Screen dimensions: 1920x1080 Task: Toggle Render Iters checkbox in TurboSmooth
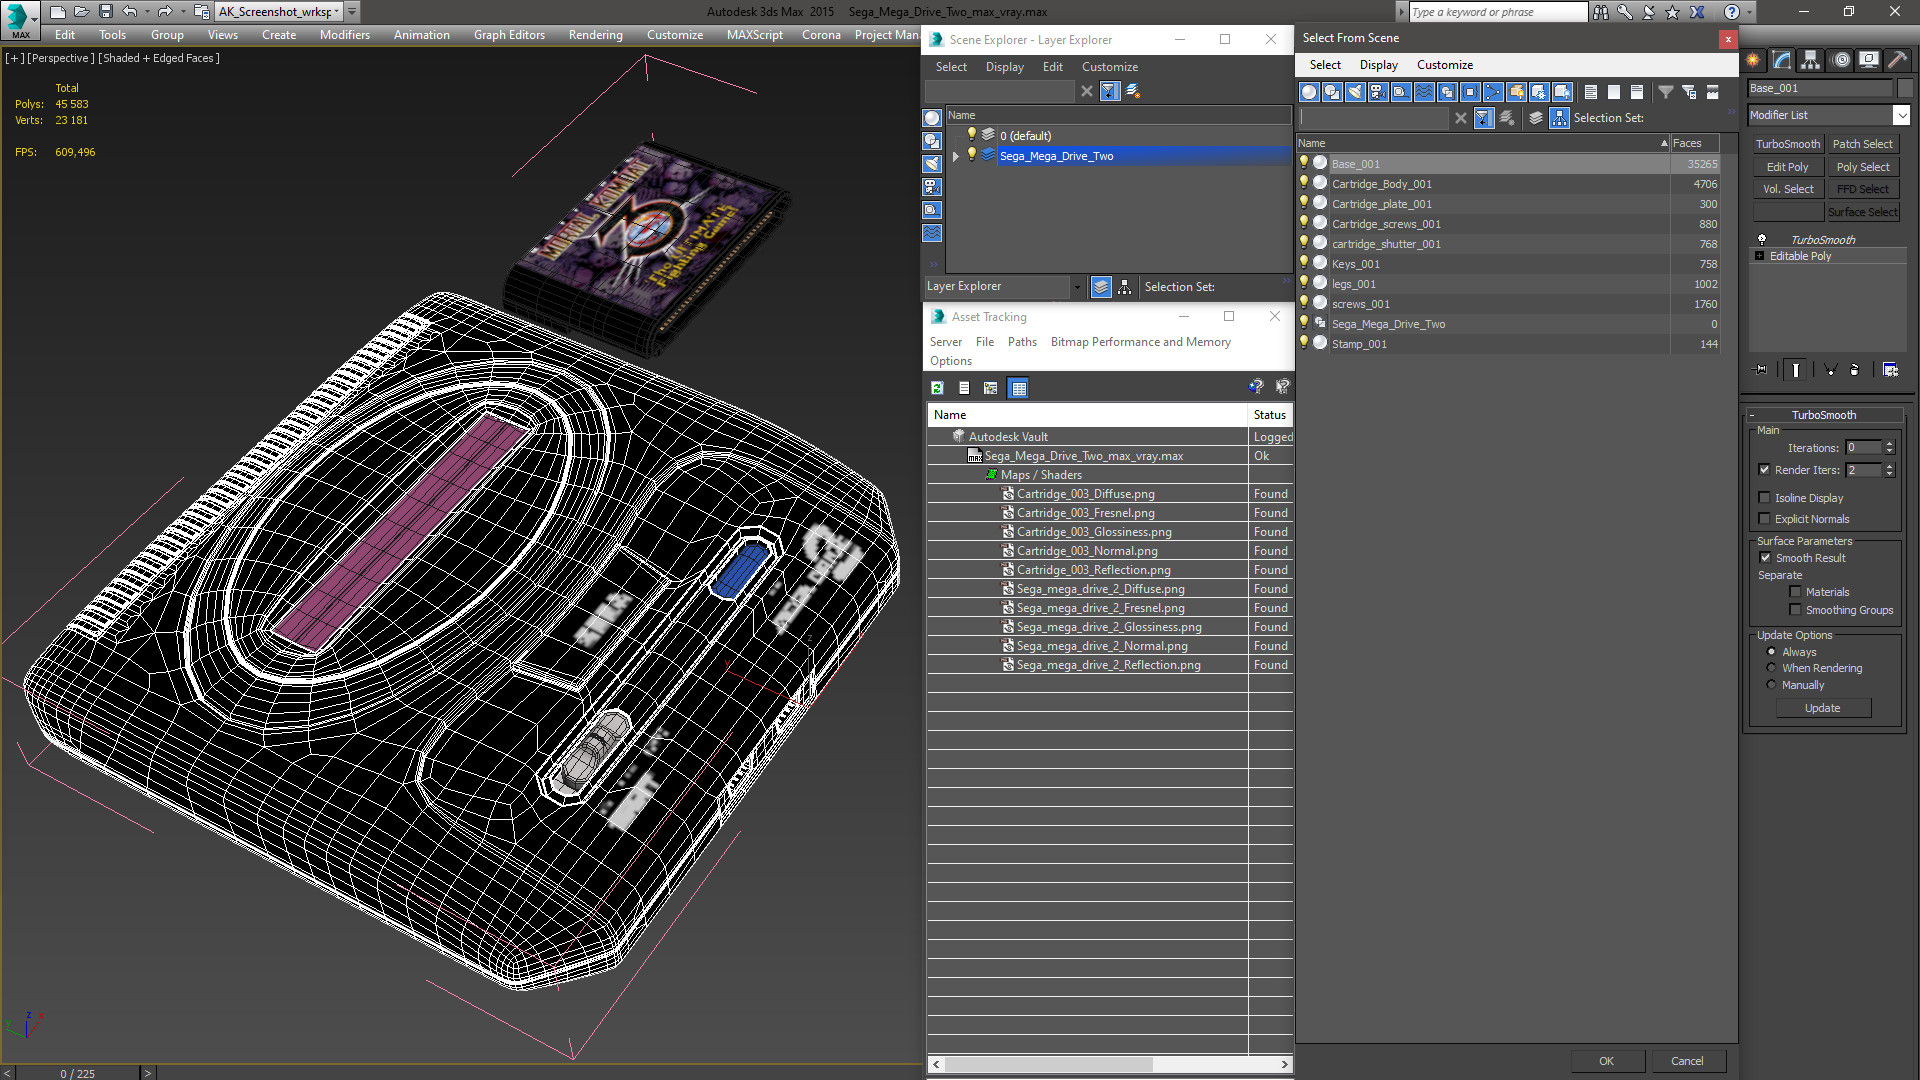1764,470
